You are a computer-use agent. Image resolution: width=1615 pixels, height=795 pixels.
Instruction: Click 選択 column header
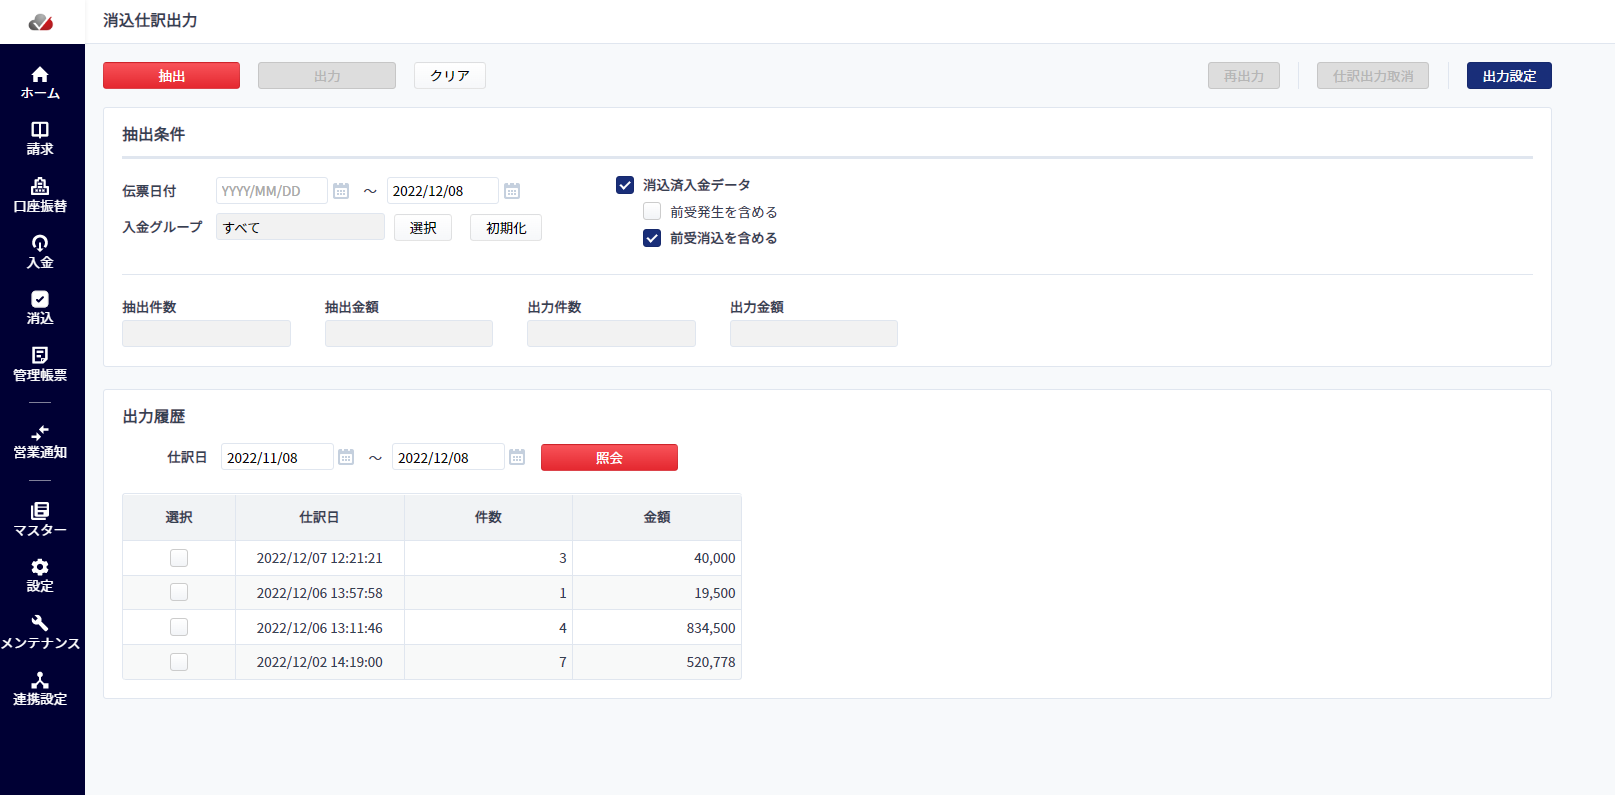[179, 517]
